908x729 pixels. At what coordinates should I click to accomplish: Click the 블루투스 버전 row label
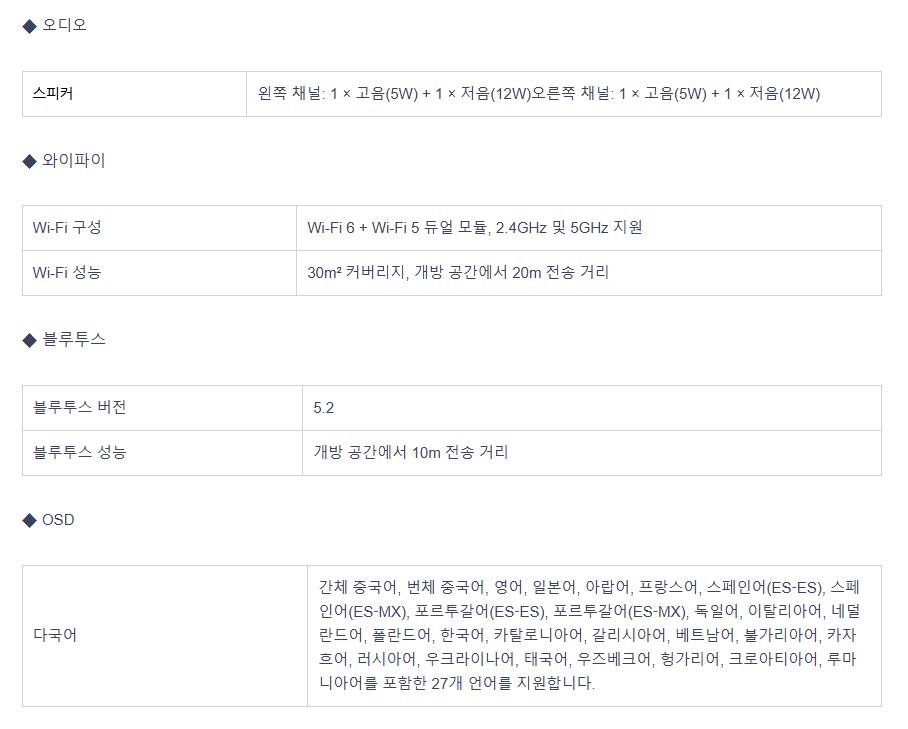[x=79, y=408]
